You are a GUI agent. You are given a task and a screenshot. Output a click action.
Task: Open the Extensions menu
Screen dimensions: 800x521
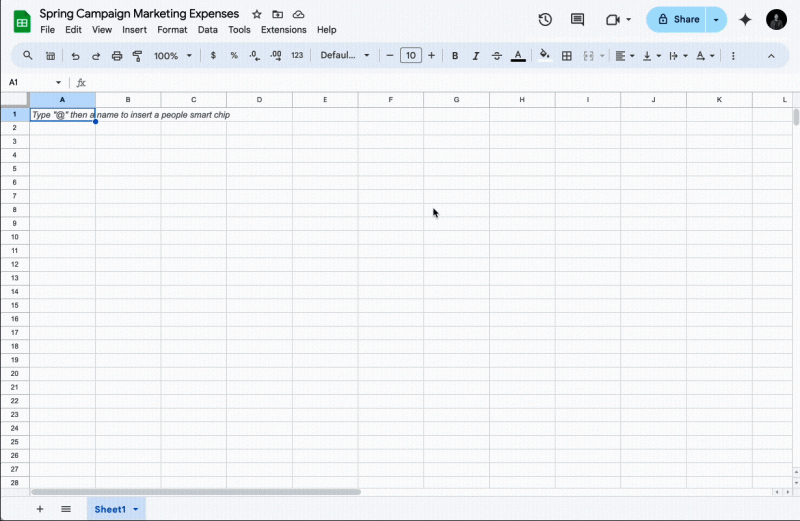coord(283,30)
